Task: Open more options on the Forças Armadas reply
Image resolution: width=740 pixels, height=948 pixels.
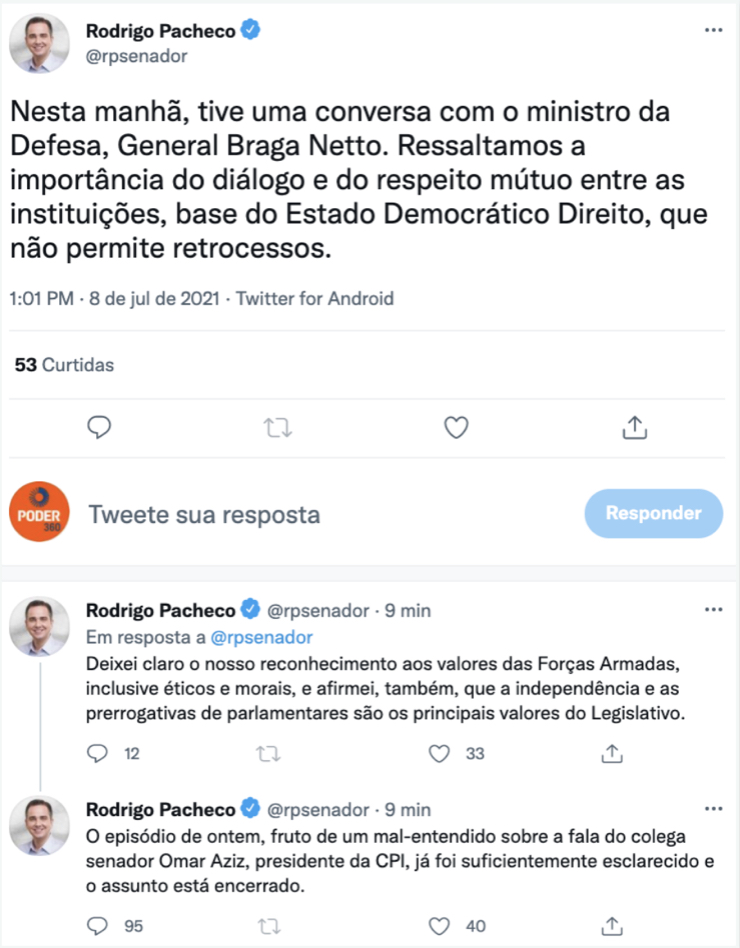Action: click(713, 609)
